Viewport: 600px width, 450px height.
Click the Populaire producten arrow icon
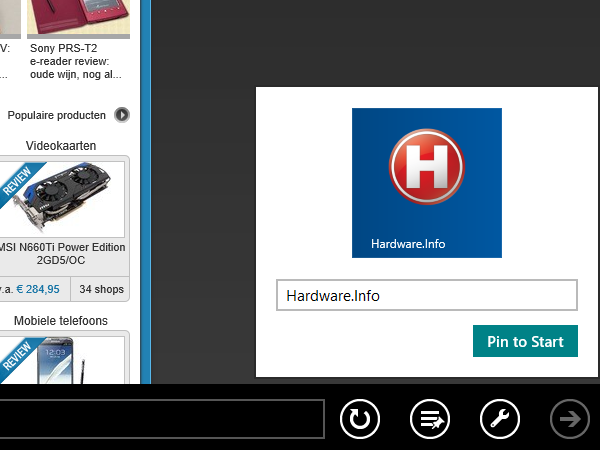click(x=122, y=115)
